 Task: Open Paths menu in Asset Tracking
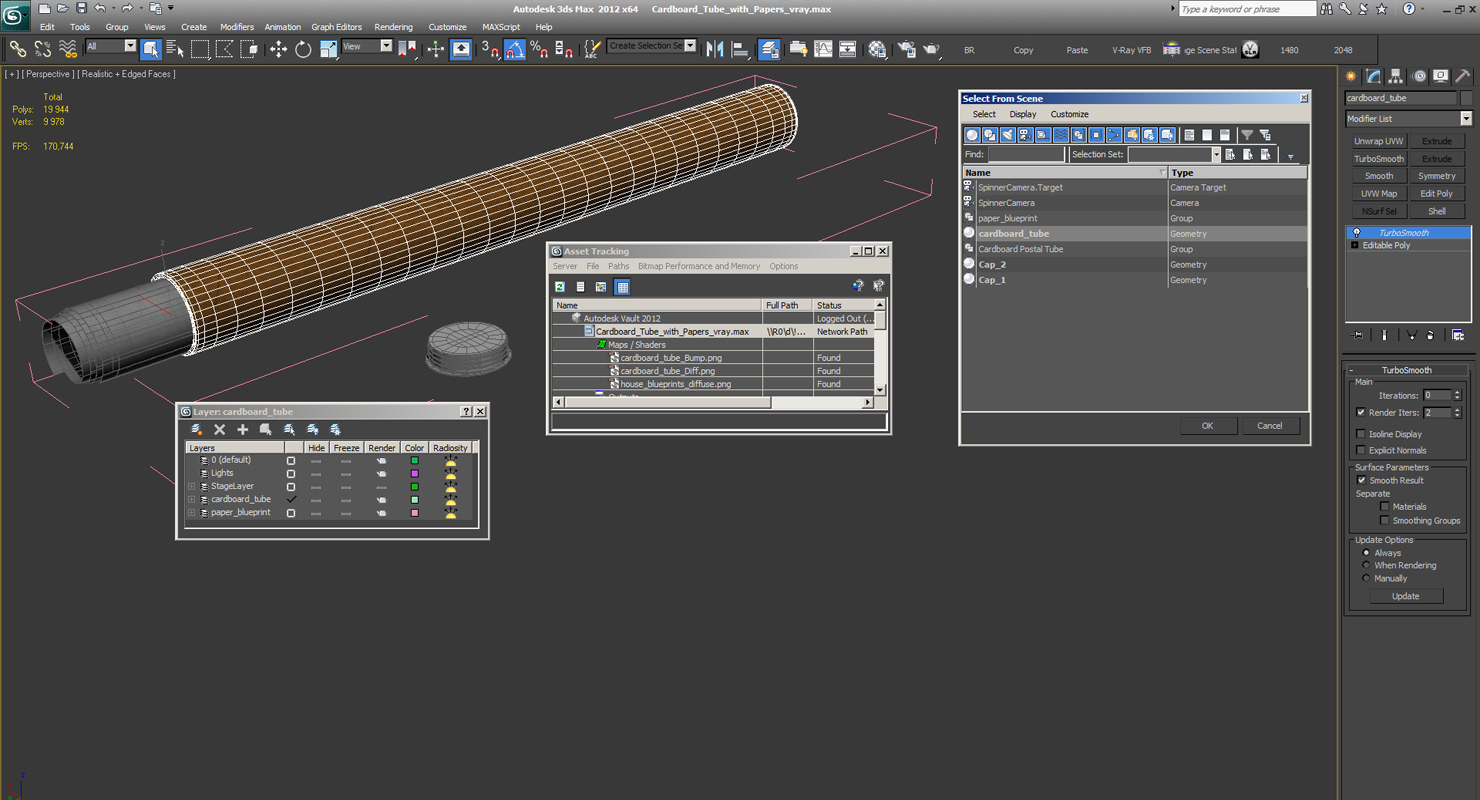(x=619, y=266)
